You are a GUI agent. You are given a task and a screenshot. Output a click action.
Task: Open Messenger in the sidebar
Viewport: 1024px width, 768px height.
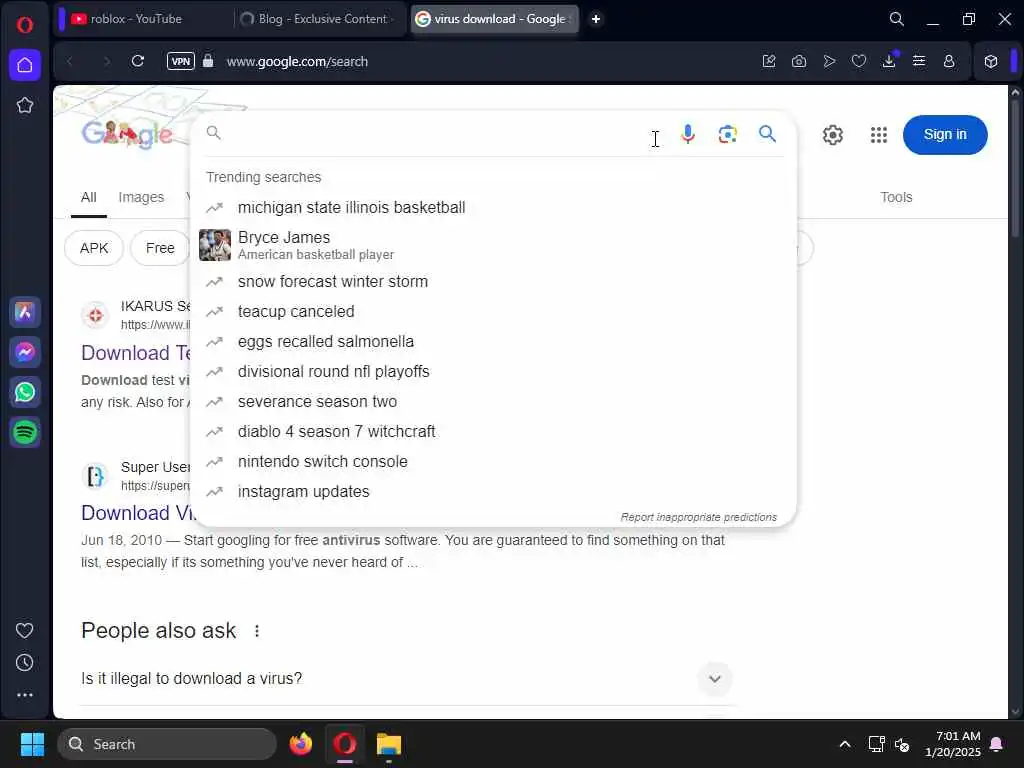[x=25, y=352]
